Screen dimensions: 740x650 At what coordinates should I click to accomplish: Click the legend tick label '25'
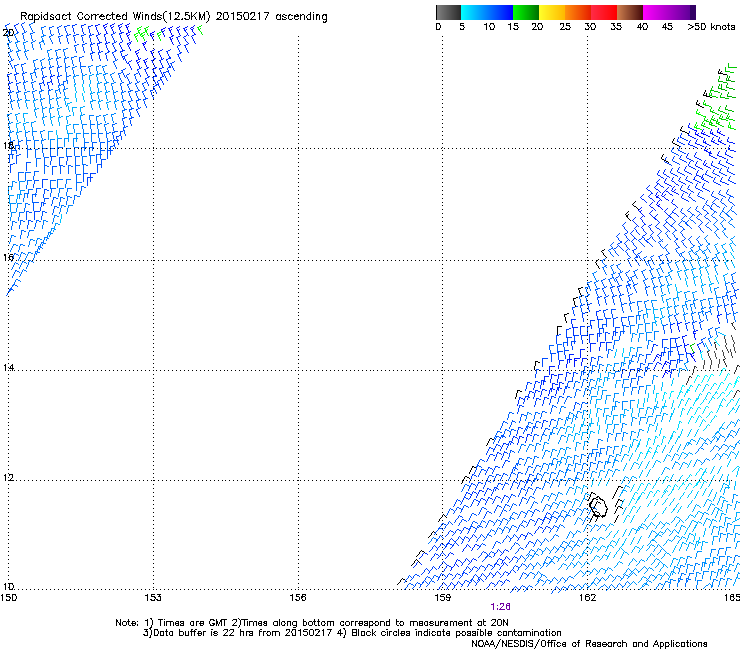(565, 27)
